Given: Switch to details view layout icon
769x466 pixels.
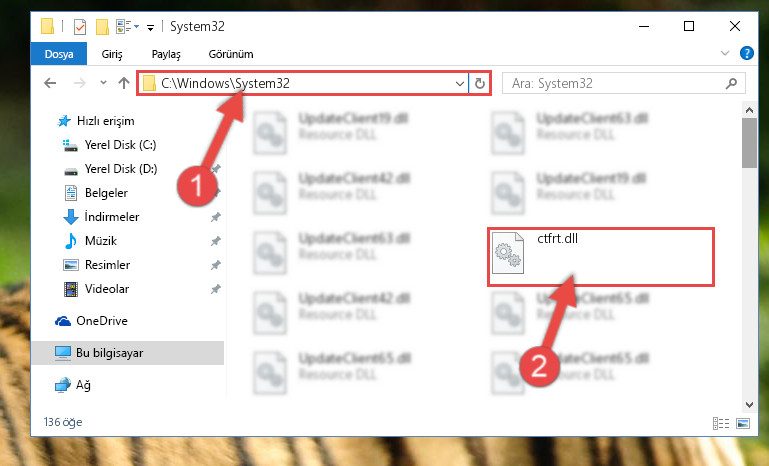Looking at the screenshot, I should 720,423.
